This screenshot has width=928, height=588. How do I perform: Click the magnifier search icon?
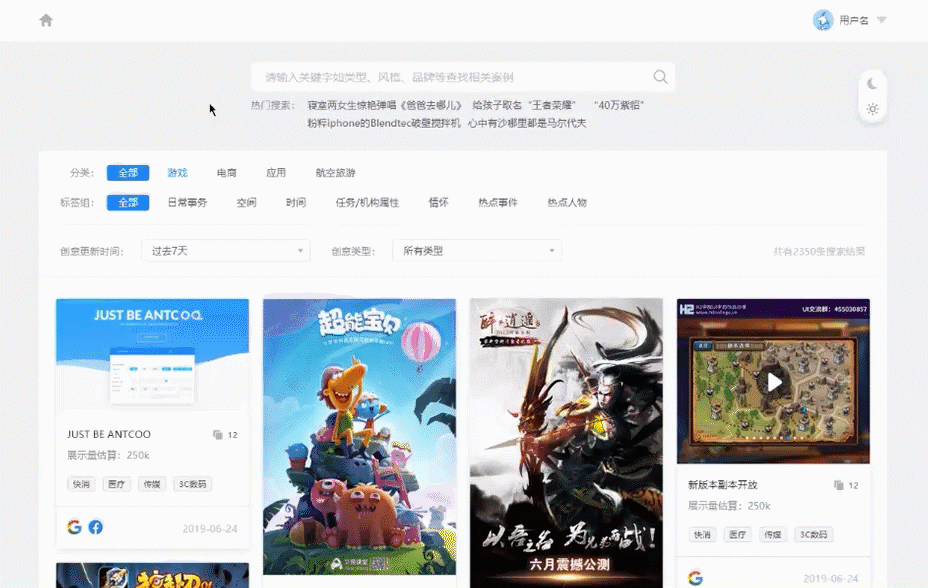click(x=660, y=77)
